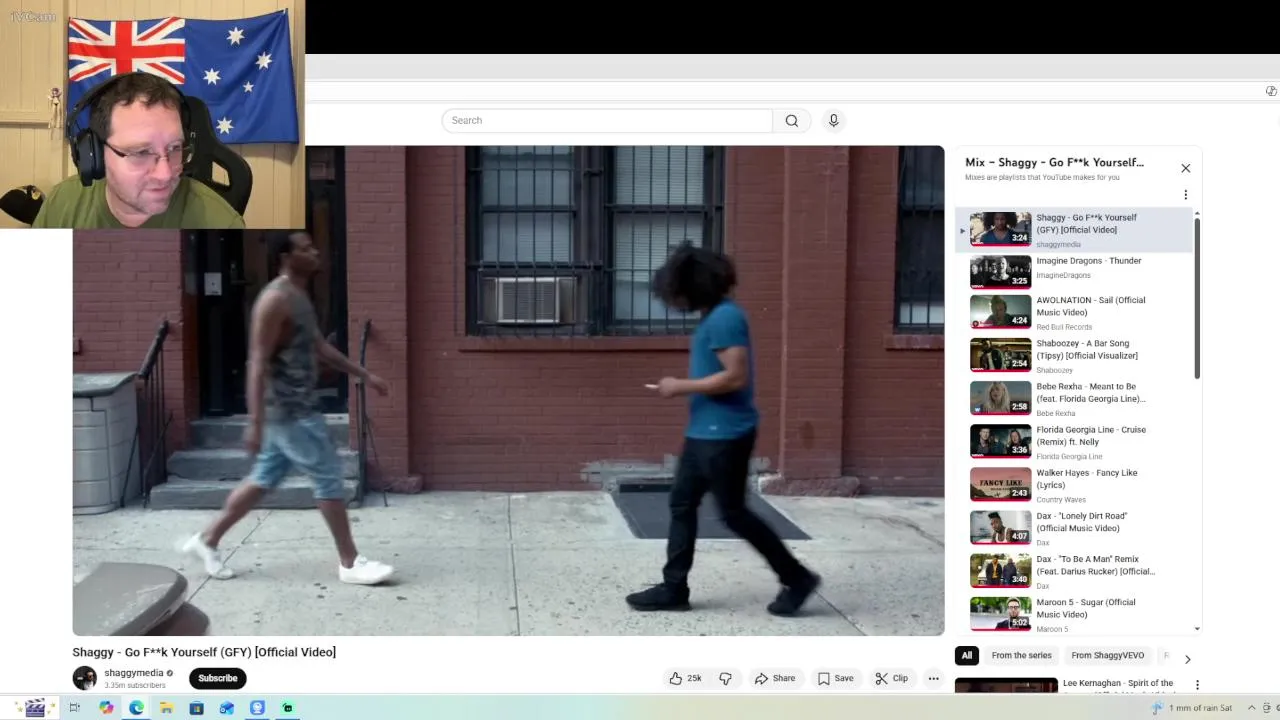Select Shaboozey - A Bar Song title
Viewport: 1280px width, 720px height.
[x=1087, y=349]
